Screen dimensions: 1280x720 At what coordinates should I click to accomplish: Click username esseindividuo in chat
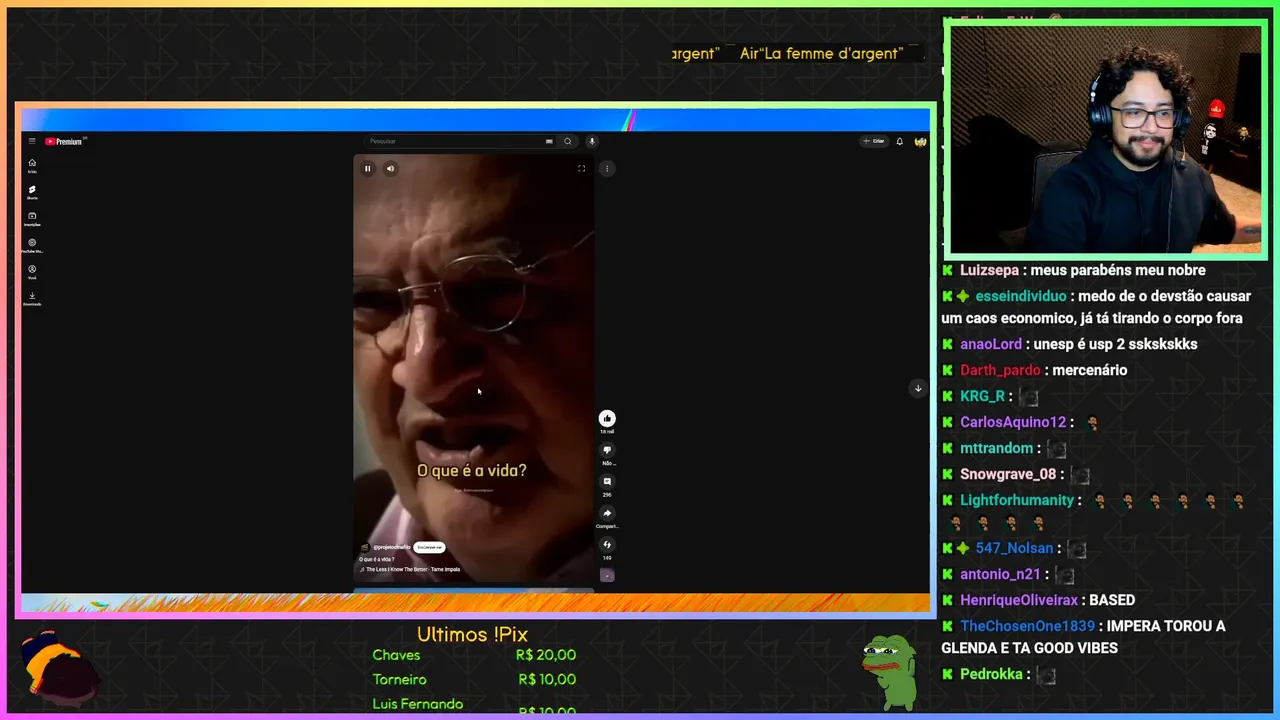coord(1020,296)
